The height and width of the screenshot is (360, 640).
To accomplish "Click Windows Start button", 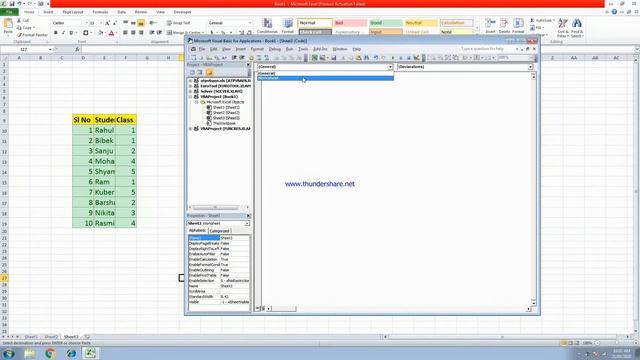I will click(9, 353).
